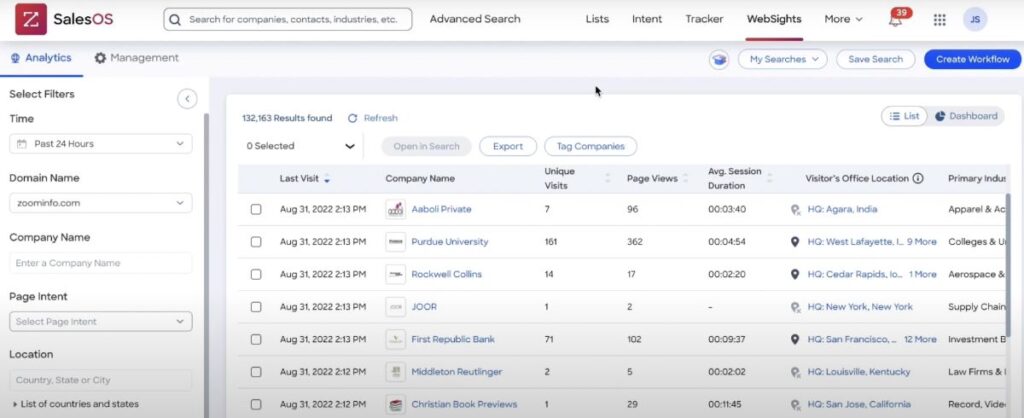Sort by the Last Visit arrow
Image resolution: width=1024 pixels, height=418 pixels.
327,179
